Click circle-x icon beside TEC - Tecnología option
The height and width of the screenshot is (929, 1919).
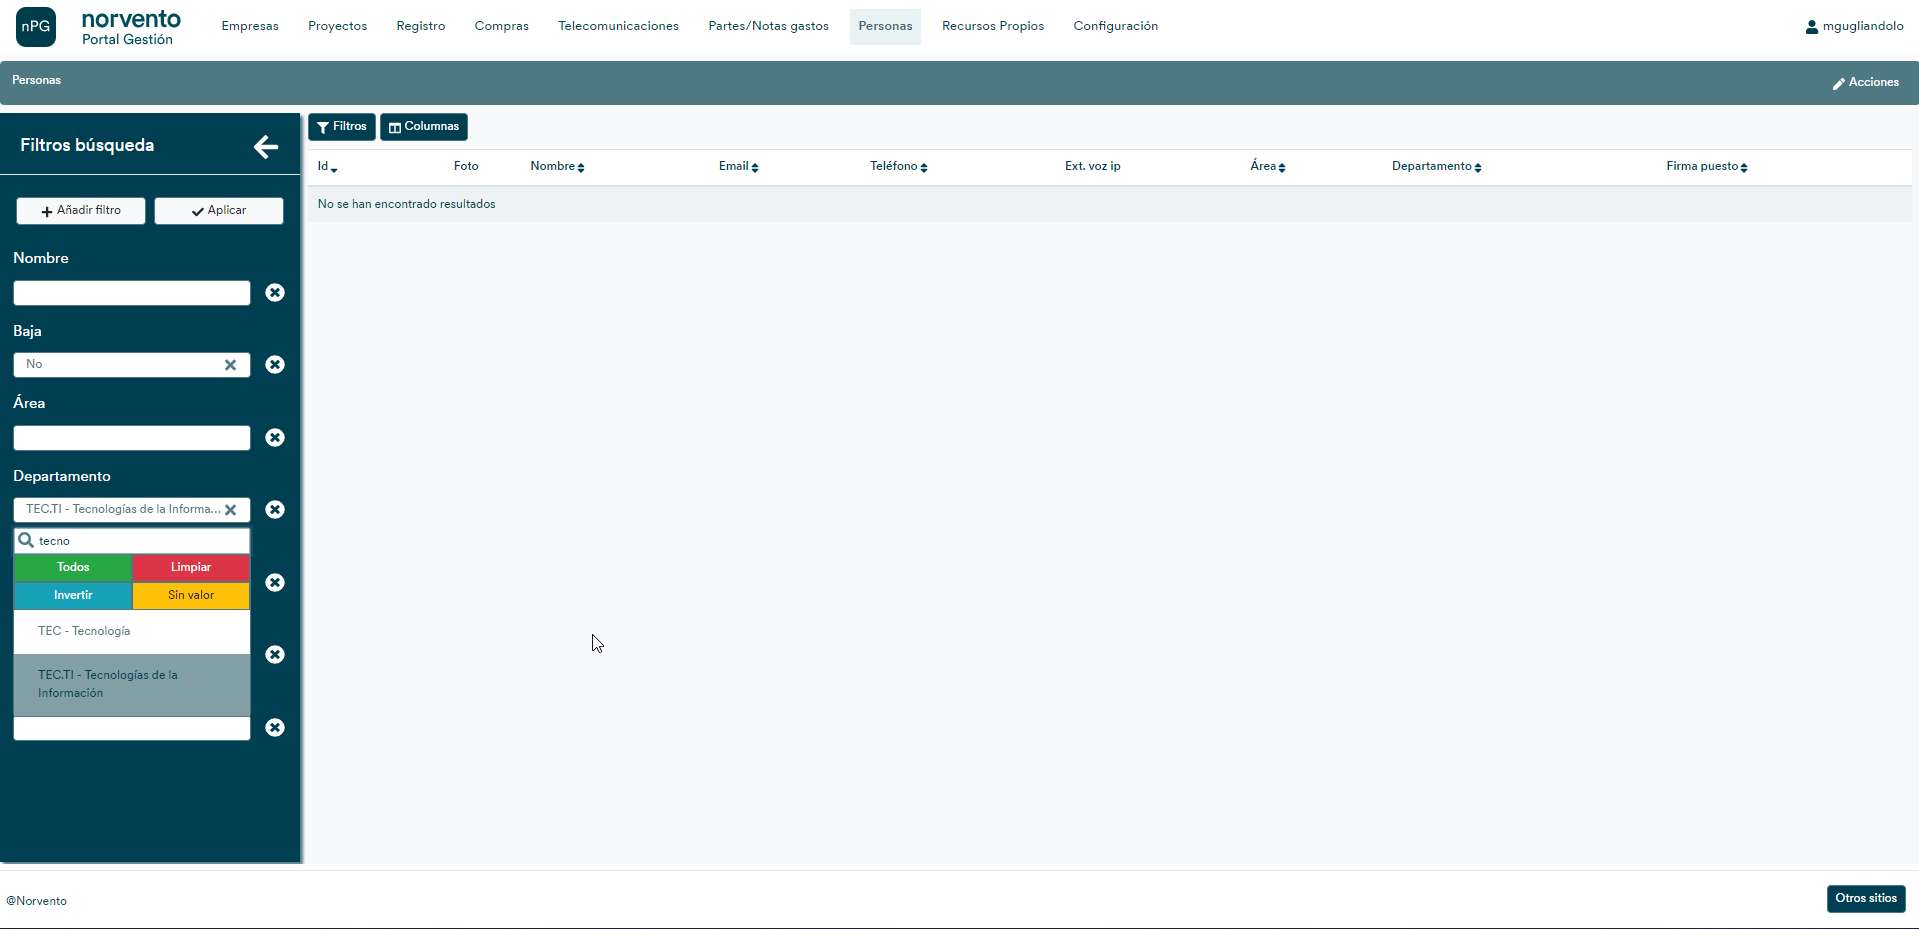coord(275,655)
